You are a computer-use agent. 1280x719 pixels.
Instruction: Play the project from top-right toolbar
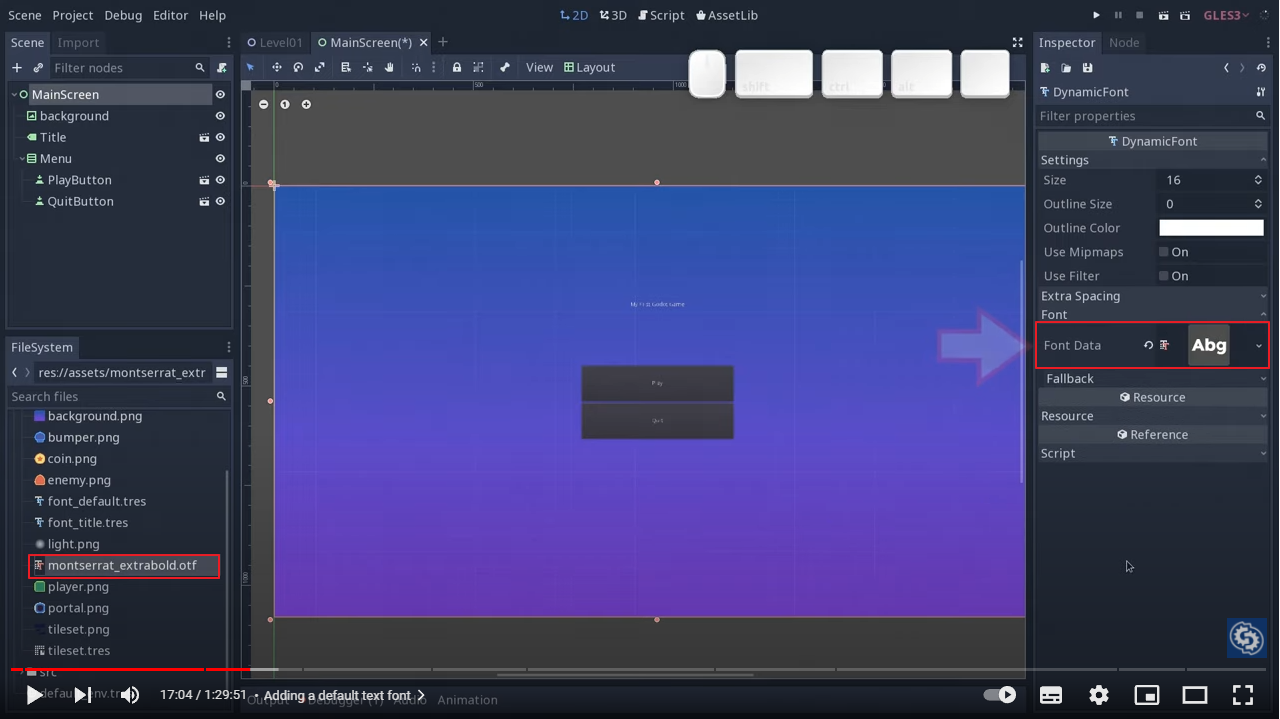(x=1096, y=15)
